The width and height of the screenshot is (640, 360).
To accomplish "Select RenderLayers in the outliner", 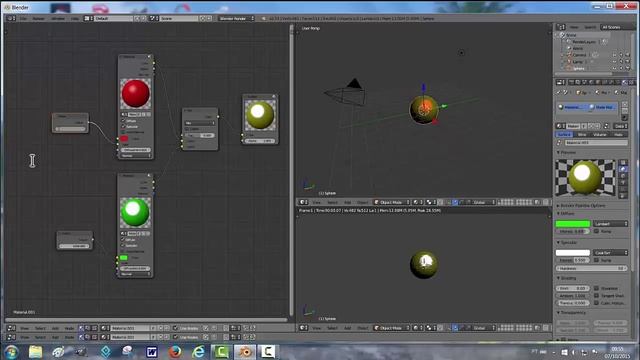I will pyautogui.click(x=584, y=42).
